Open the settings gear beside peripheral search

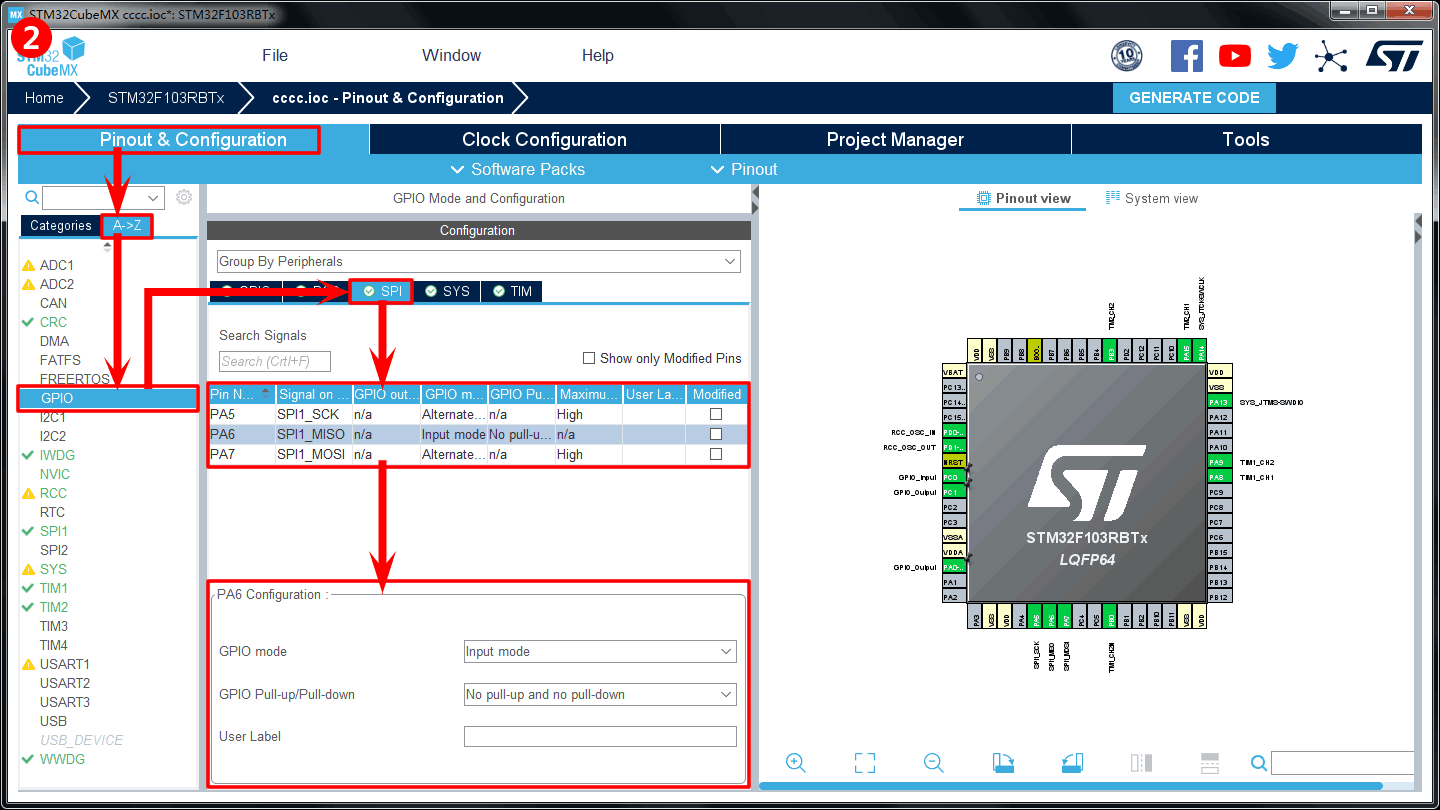(x=184, y=198)
